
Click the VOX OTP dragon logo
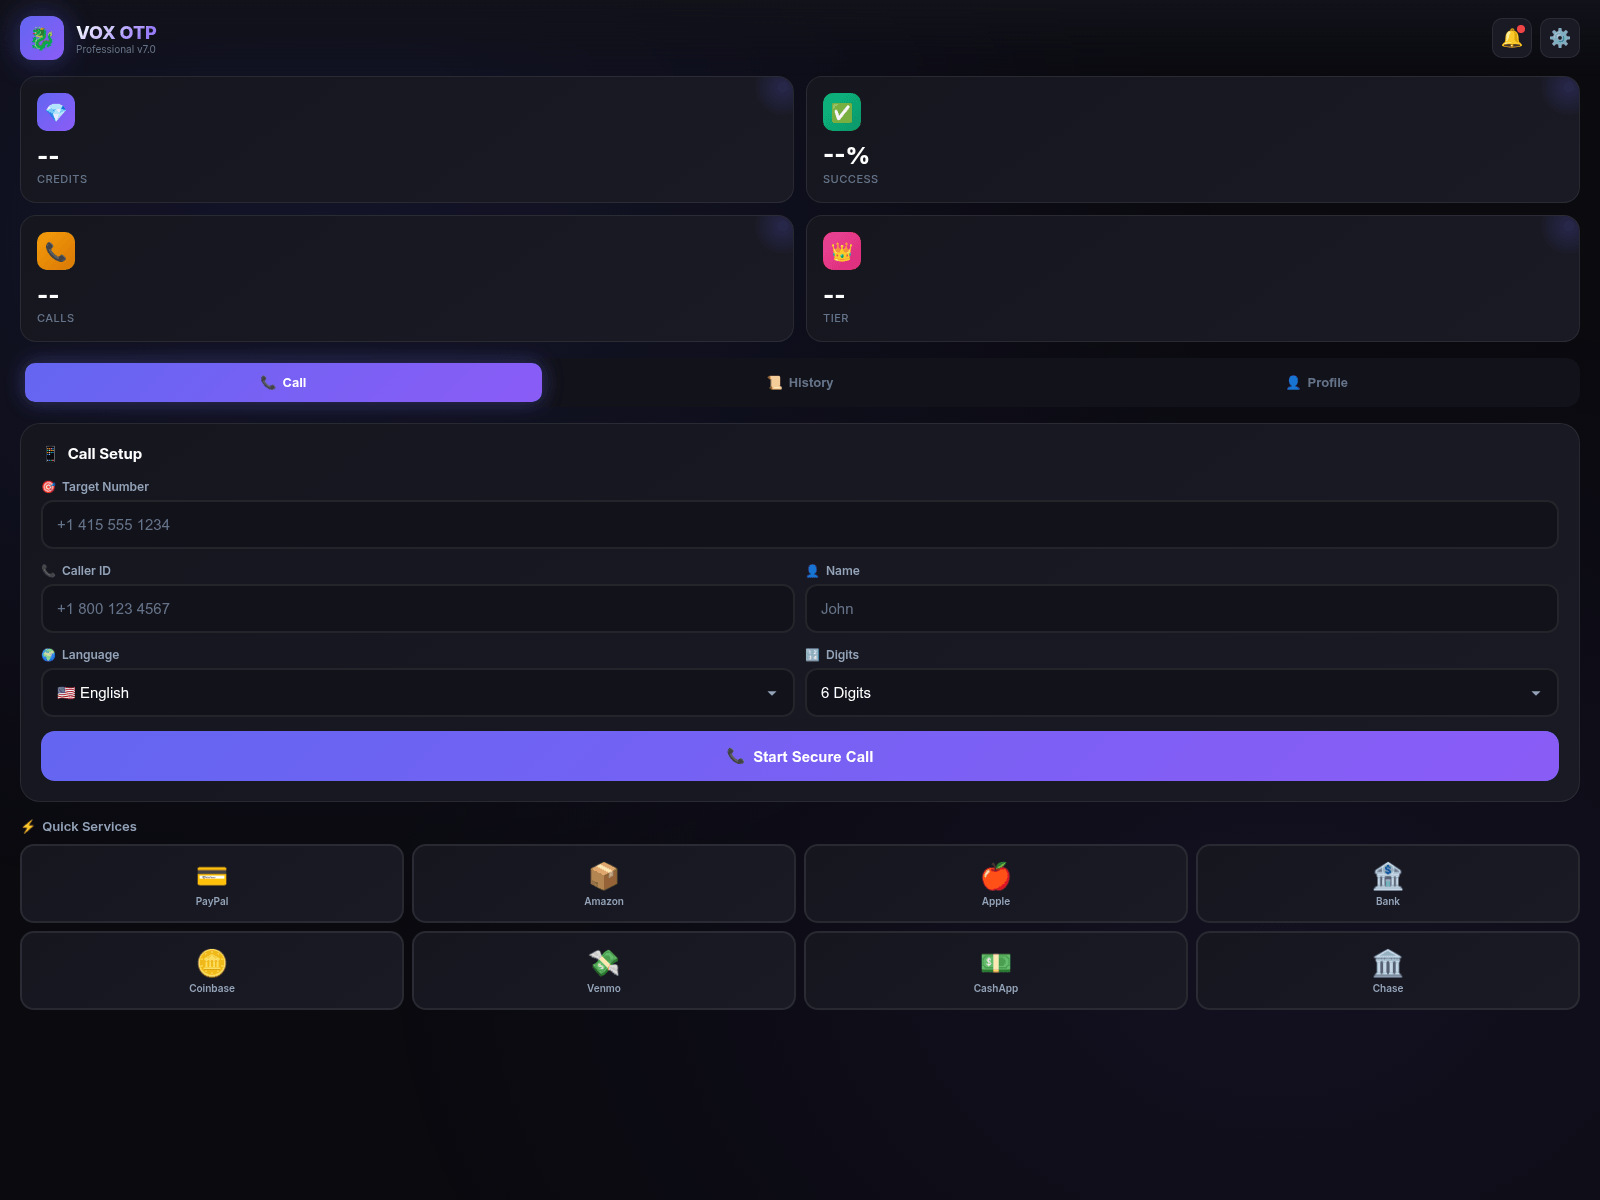tap(42, 38)
